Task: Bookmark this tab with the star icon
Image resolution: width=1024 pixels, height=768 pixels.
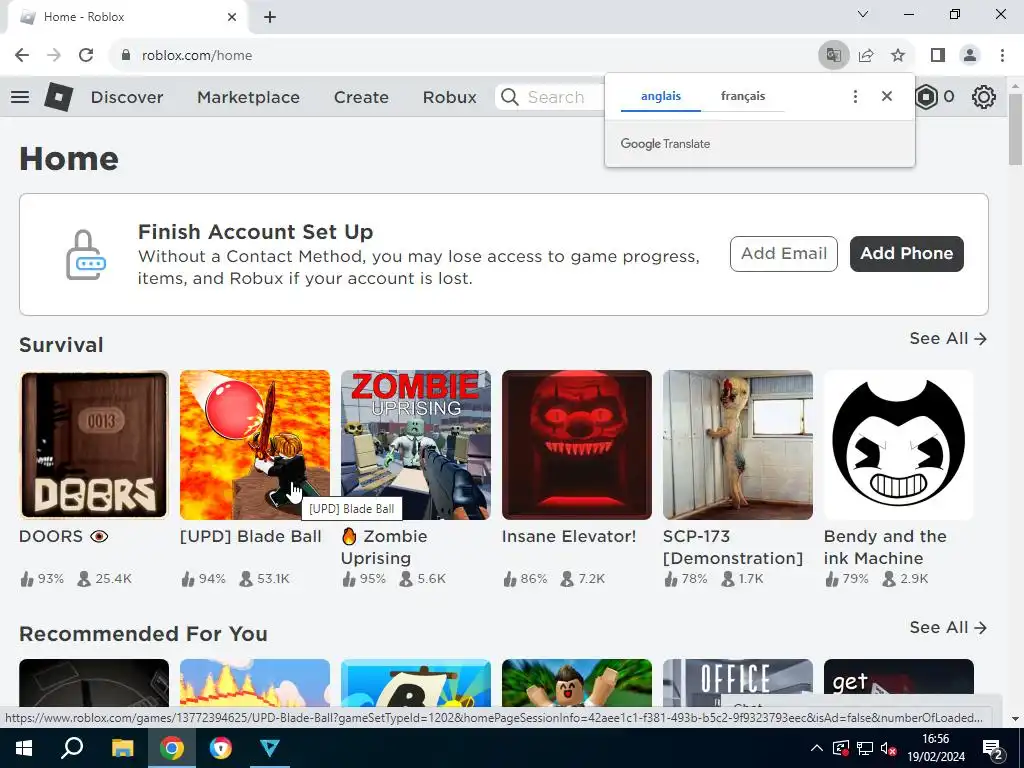Action: 898,56
